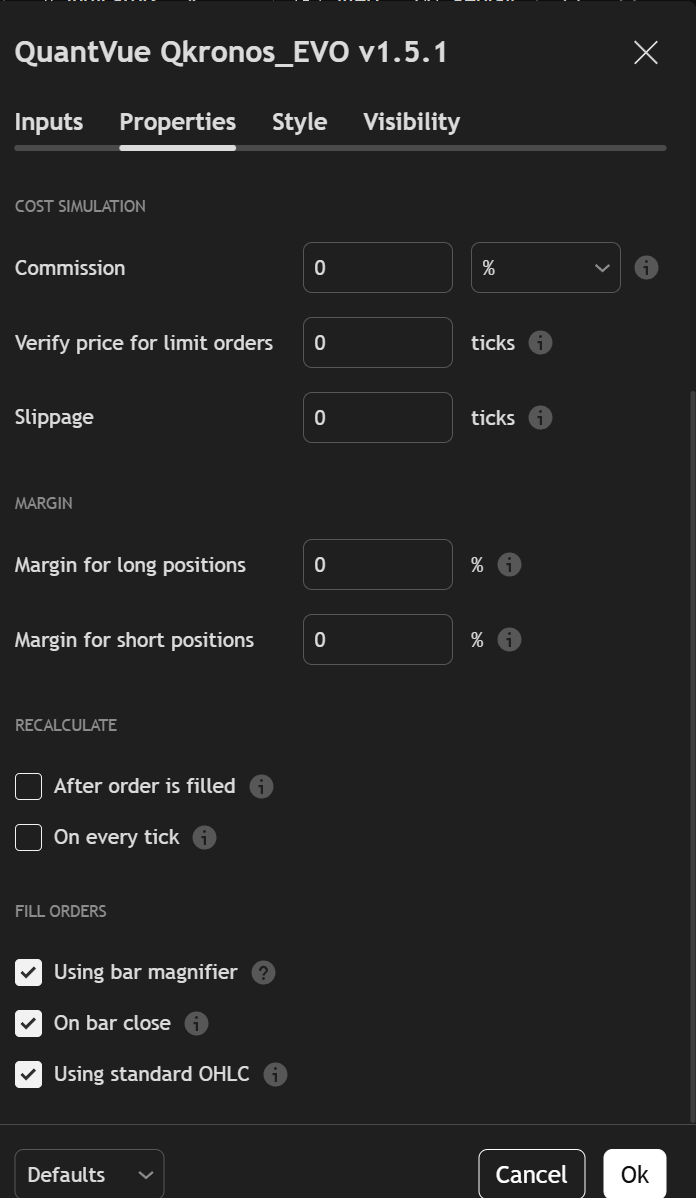
Task: Click info icon for Margin for long positions
Action: 509,565
